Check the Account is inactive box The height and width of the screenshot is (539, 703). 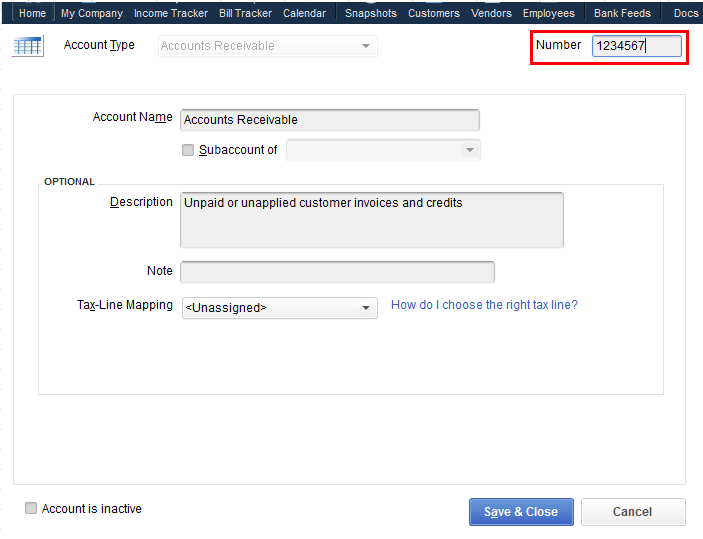click(x=32, y=509)
